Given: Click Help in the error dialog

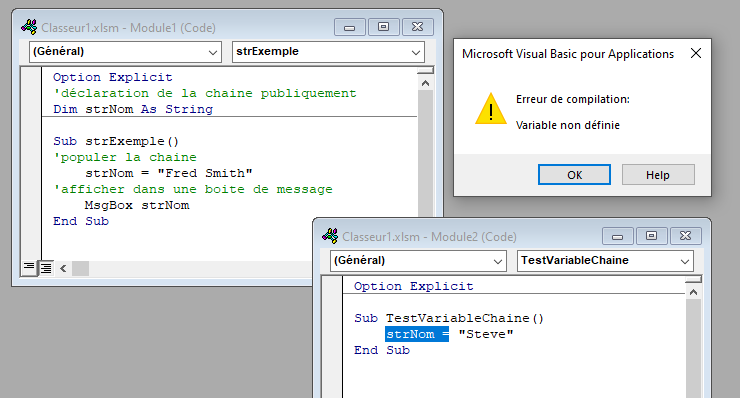Looking at the screenshot, I should 658,175.
